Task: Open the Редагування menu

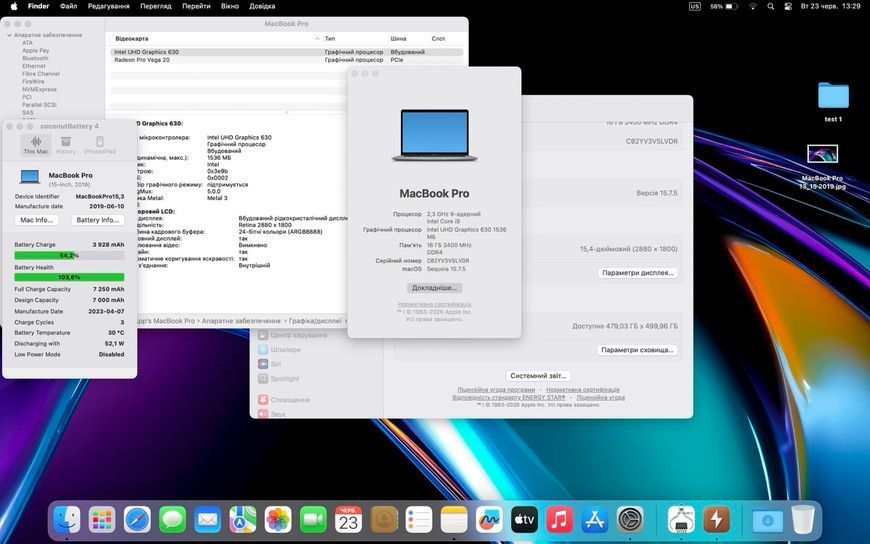Action: (x=109, y=6)
